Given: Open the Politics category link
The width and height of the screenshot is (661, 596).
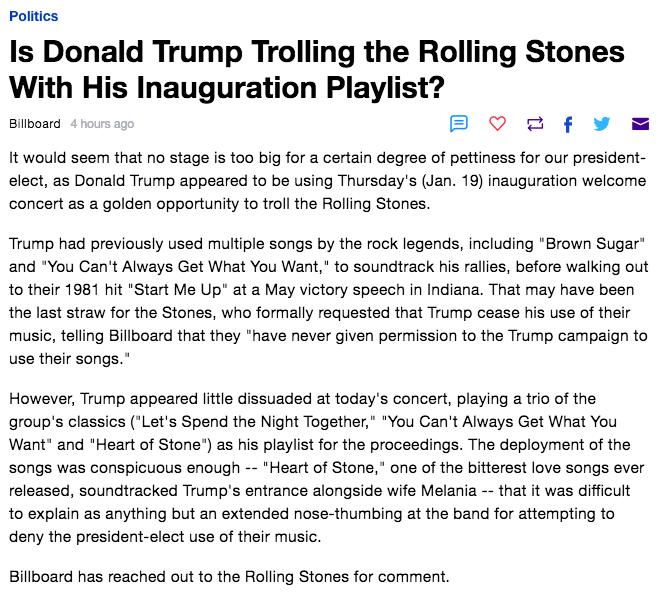Looking at the screenshot, I should pos(34,16).
